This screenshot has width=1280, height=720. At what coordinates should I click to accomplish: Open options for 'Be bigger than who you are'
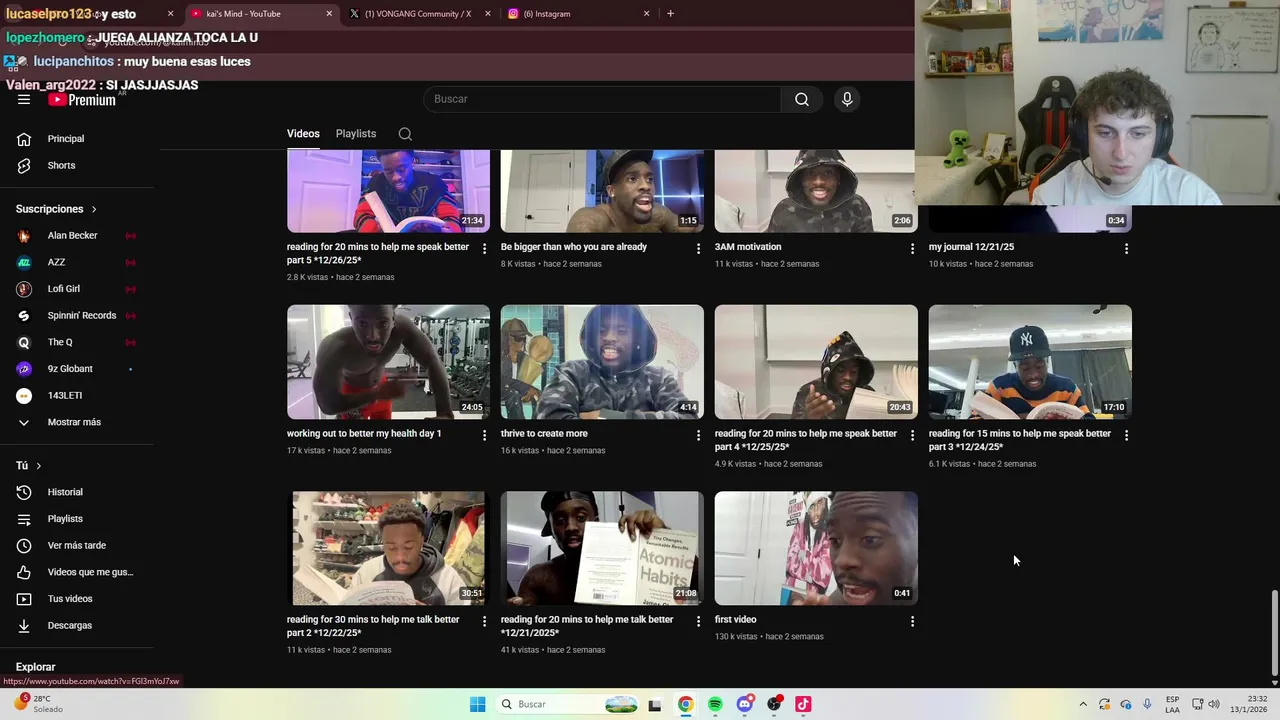(x=698, y=248)
